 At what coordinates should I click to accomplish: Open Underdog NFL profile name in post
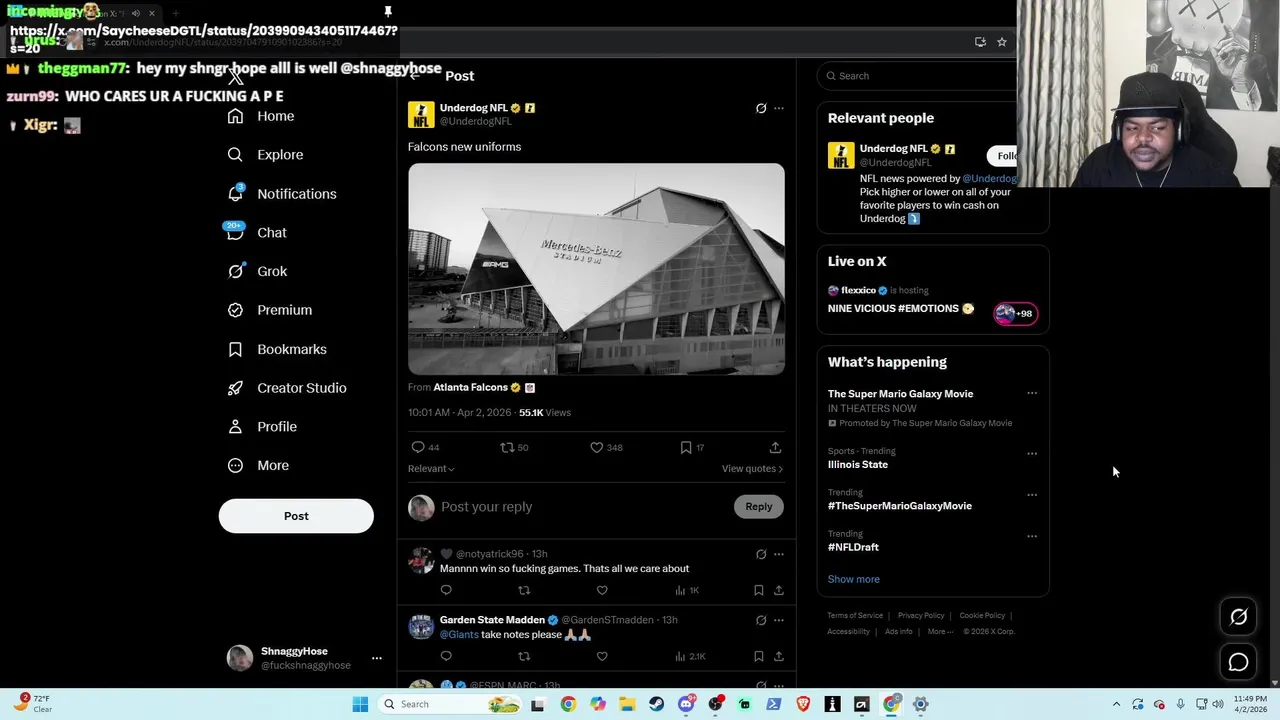point(474,108)
